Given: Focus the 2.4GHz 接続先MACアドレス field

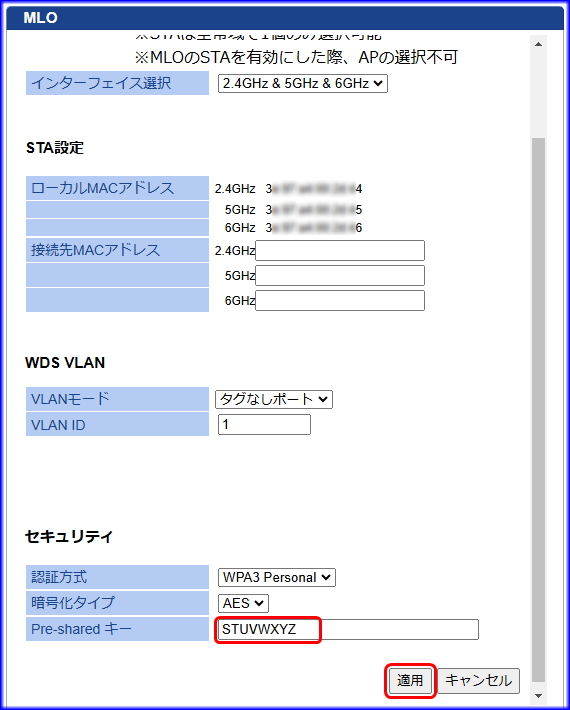Looking at the screenshot, I should [340, 250].
